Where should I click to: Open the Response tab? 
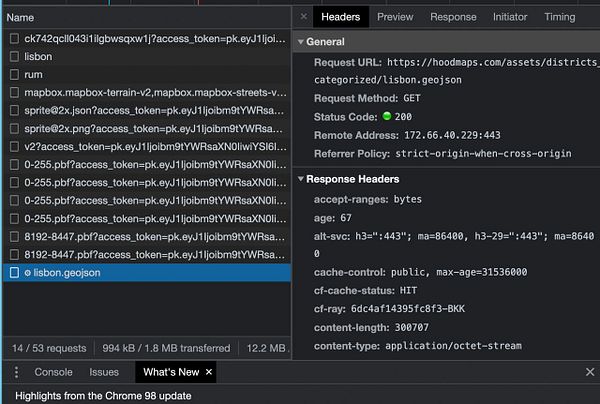(453, 17)
